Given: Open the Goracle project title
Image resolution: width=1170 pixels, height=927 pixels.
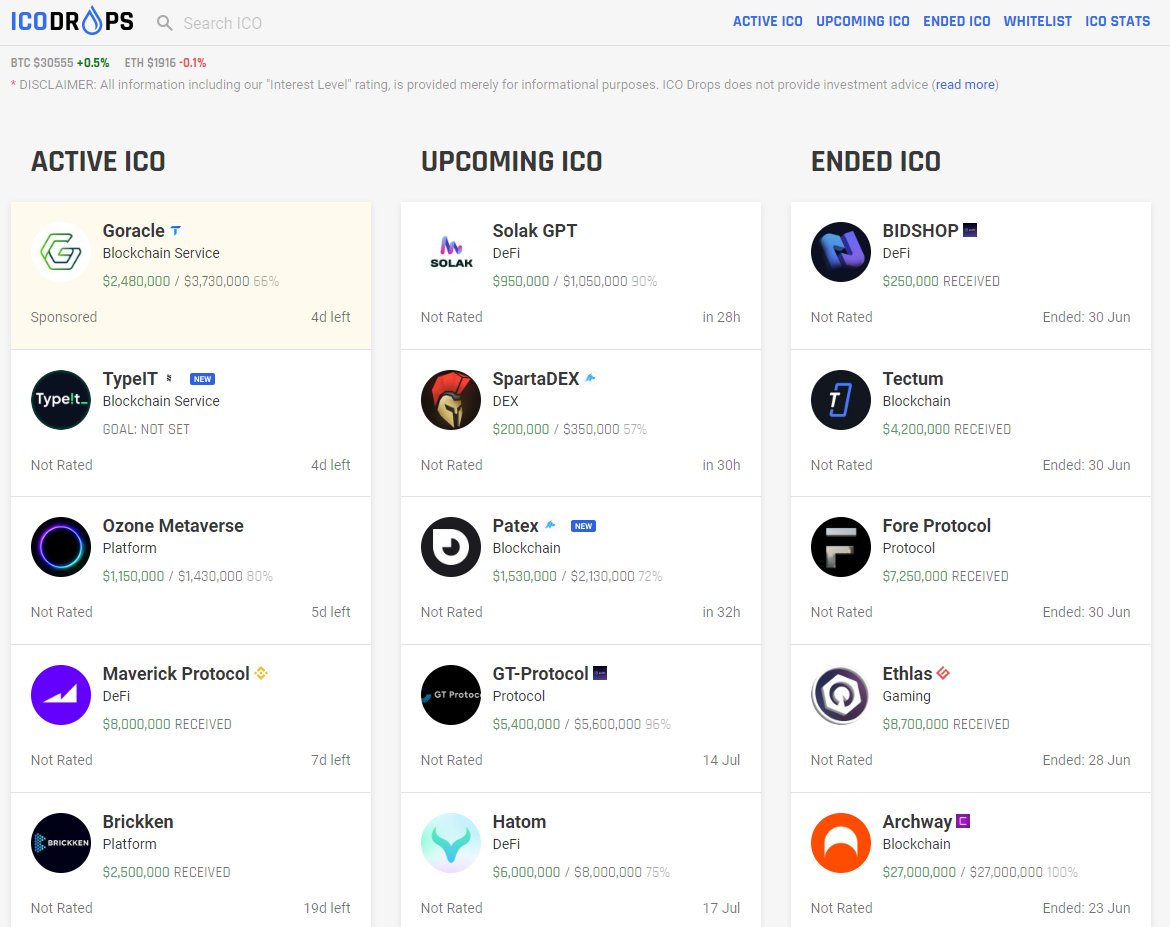Looking at the screenshot, I should 134,231.
